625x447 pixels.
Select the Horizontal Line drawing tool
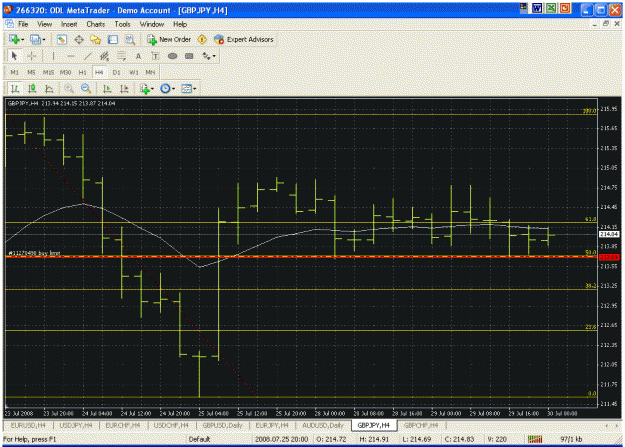(x=71, y=56)
